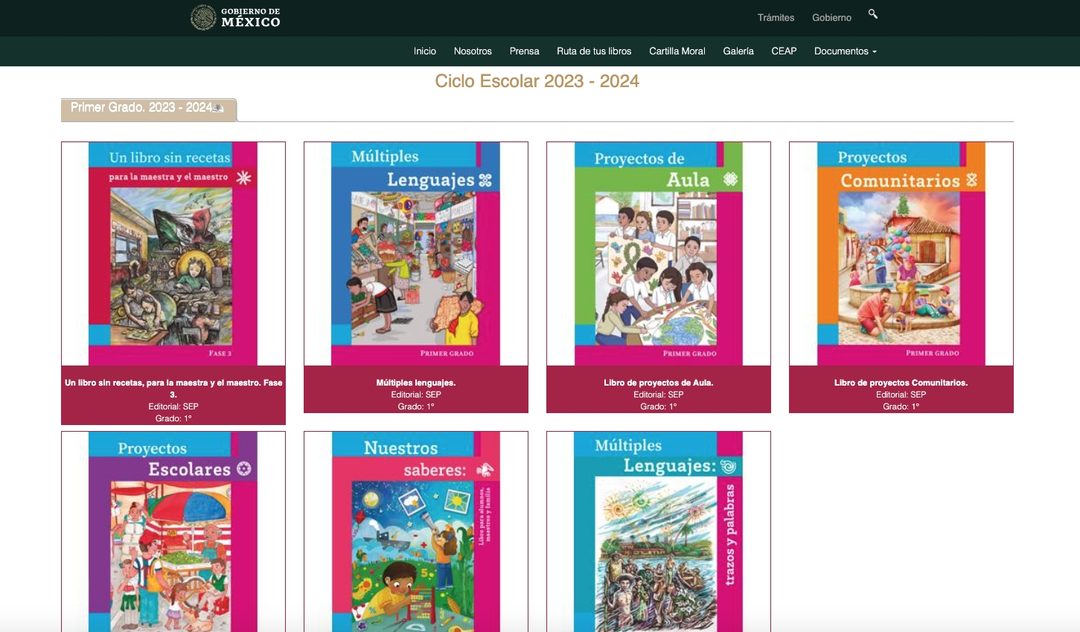Viewport: 1080px width, 632px height.
Task: Go to Galería in the navigation
Action: pos(738,51)
